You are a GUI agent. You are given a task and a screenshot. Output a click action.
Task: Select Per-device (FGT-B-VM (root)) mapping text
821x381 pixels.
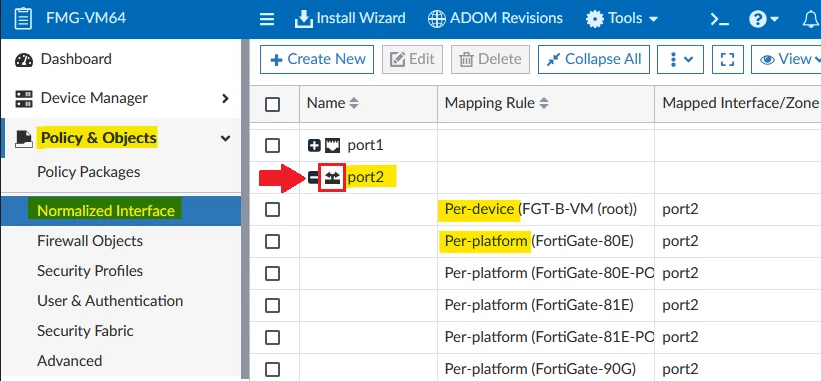[x=541, y=209]
